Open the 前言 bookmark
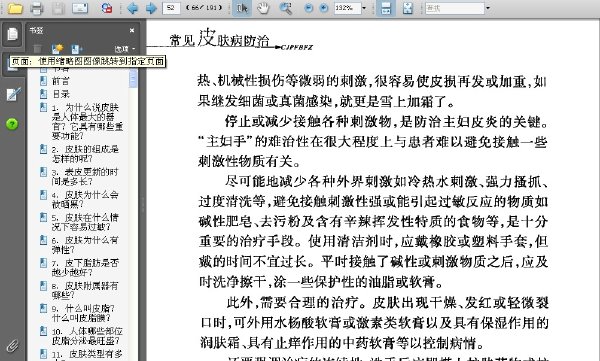The height and width of the screenshot is (361, 600). tap(60, 81)
